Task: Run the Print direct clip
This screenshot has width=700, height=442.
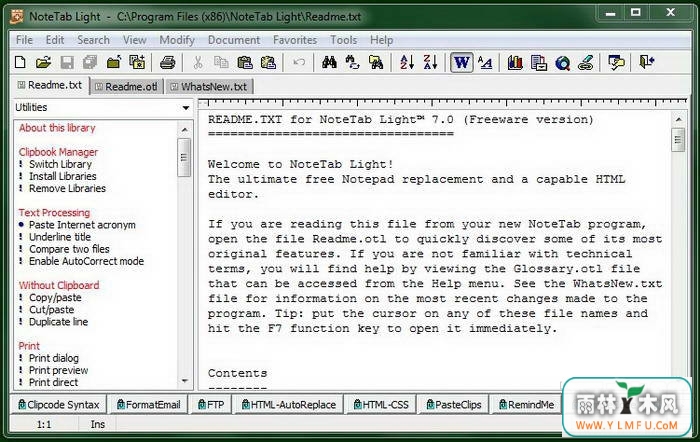Action: [54, 382]
